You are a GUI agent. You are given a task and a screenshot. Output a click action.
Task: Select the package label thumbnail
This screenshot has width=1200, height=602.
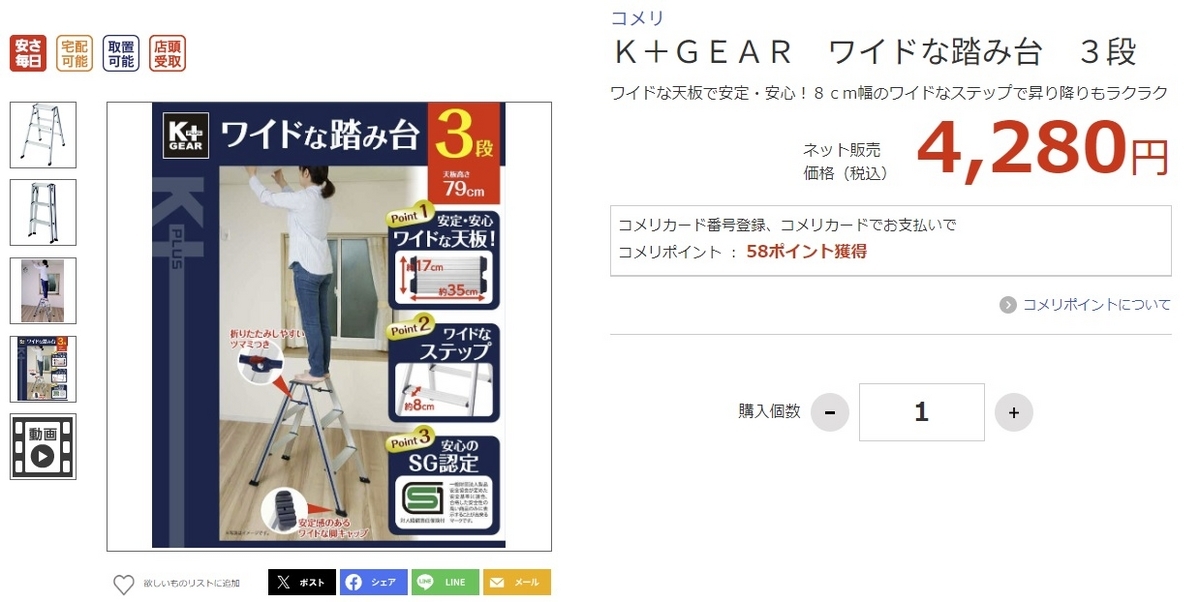click(x=43, y=369)
